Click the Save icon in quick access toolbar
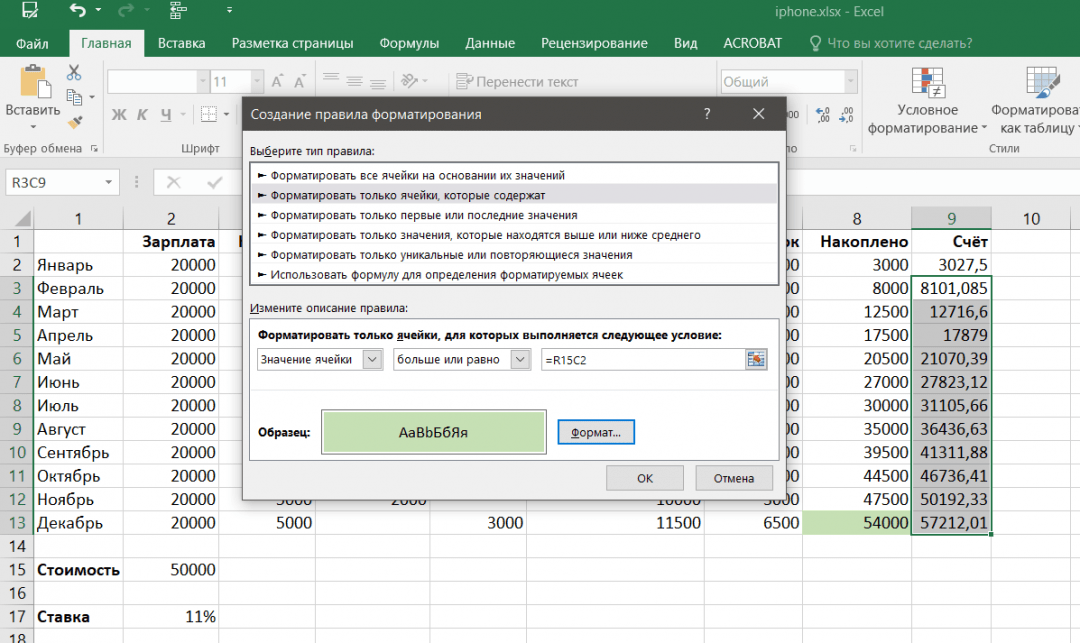Image resolution: width=1080 pixels, height=643 pixels. pyautogui.click(x=29, y=12)
